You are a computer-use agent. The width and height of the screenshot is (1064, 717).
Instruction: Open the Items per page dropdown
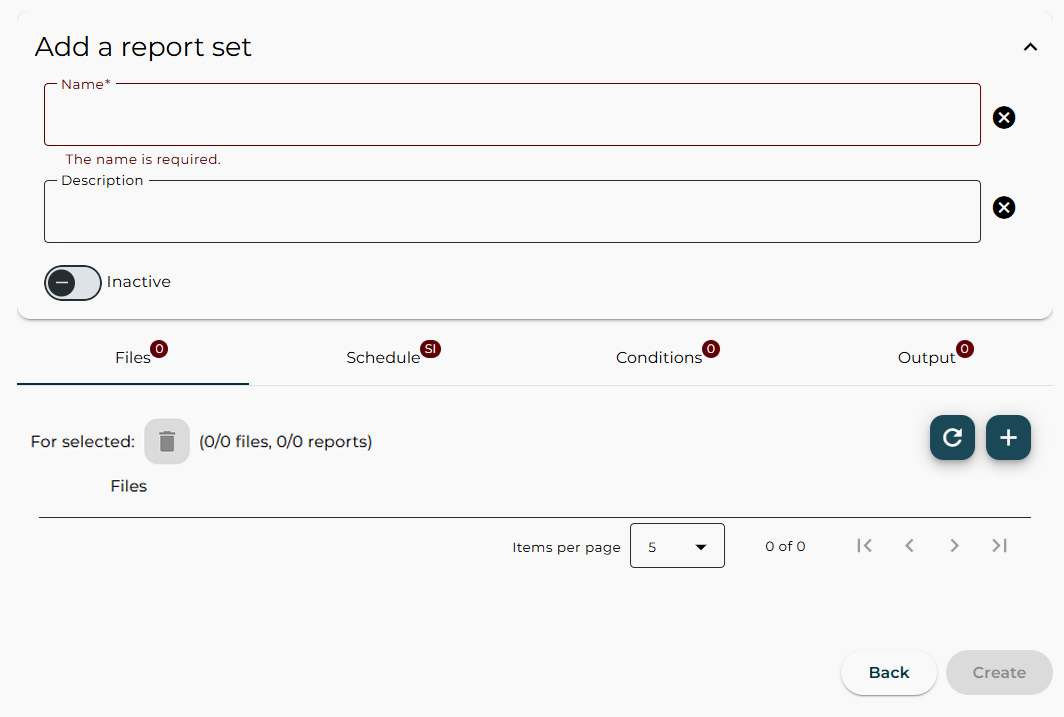point(677,546)
